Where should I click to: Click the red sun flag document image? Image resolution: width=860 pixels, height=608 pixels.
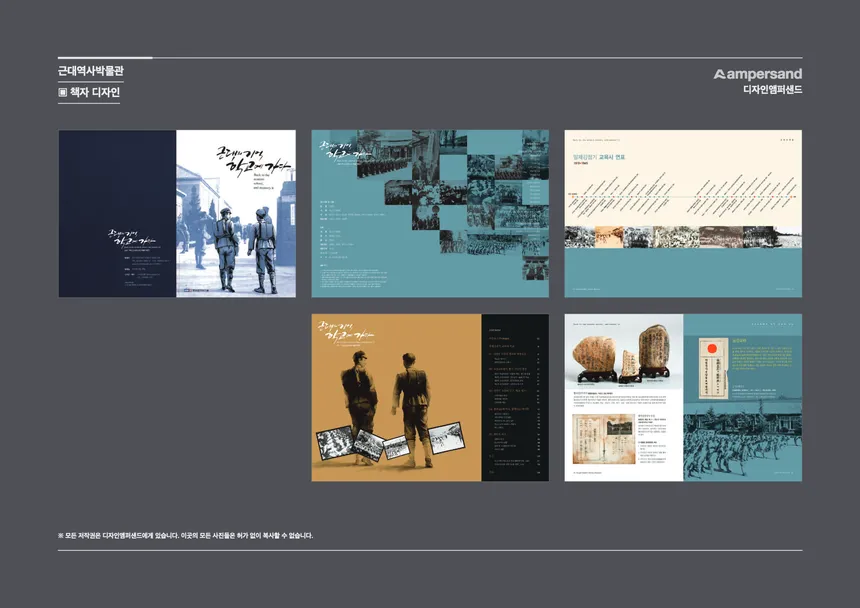tap(712, 368)
